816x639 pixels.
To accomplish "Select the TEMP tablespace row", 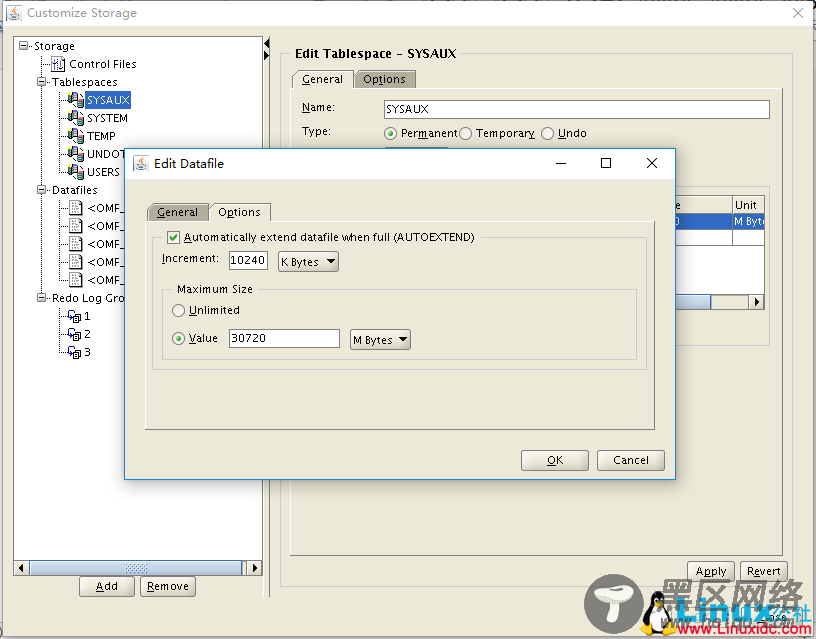I will coord(101,136).
